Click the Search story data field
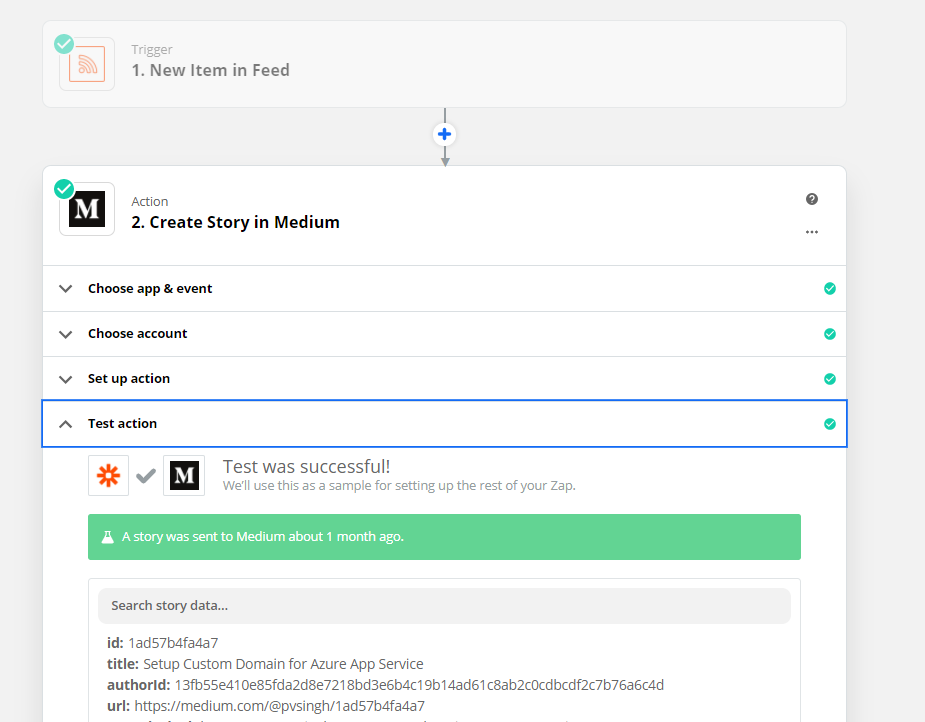 444,606
